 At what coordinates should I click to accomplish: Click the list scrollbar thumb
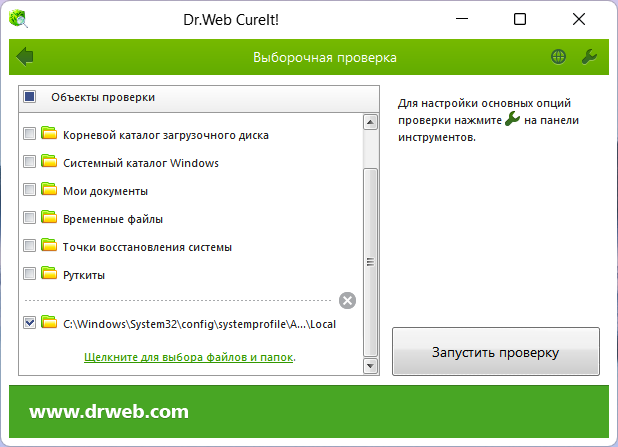pyautogui.click(x=370, y=262)
